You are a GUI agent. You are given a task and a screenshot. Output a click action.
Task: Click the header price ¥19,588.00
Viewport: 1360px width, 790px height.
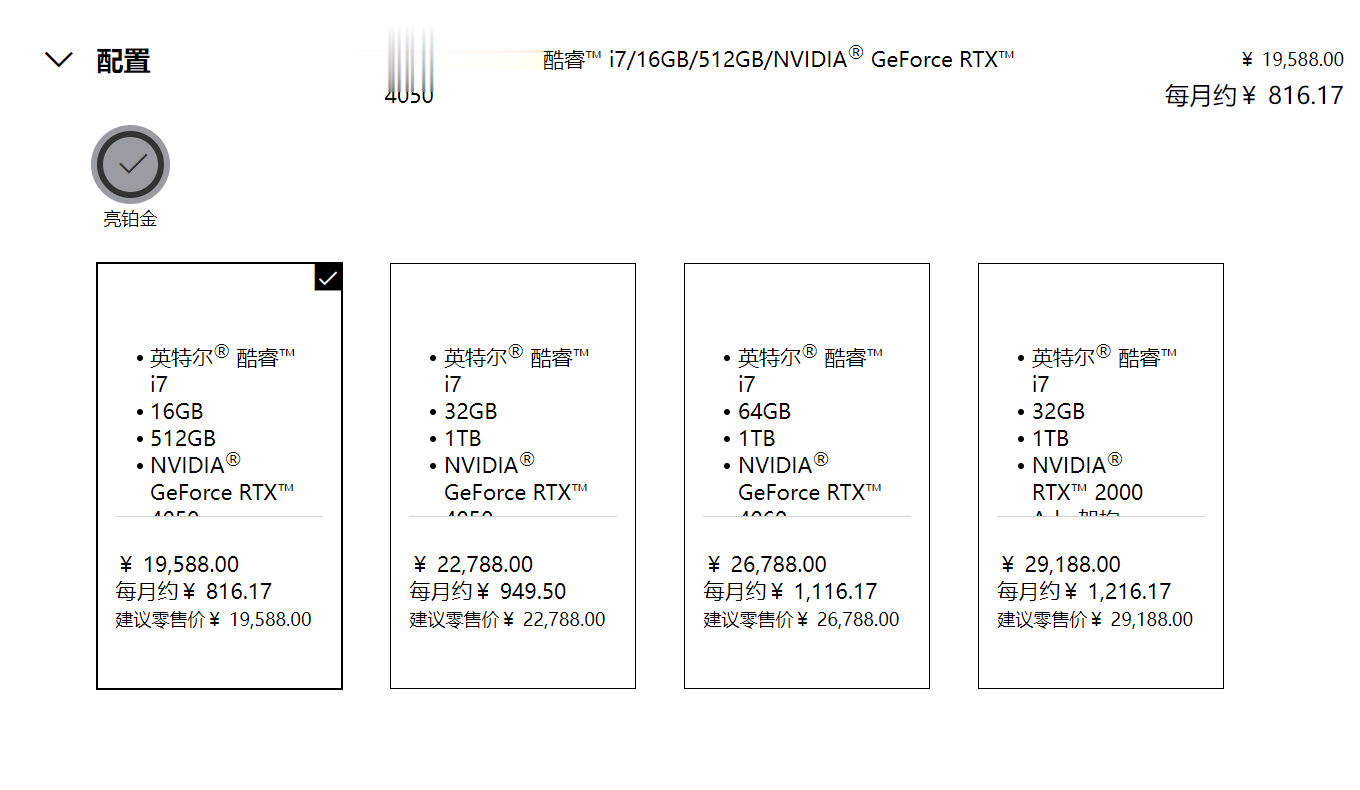1292,60
